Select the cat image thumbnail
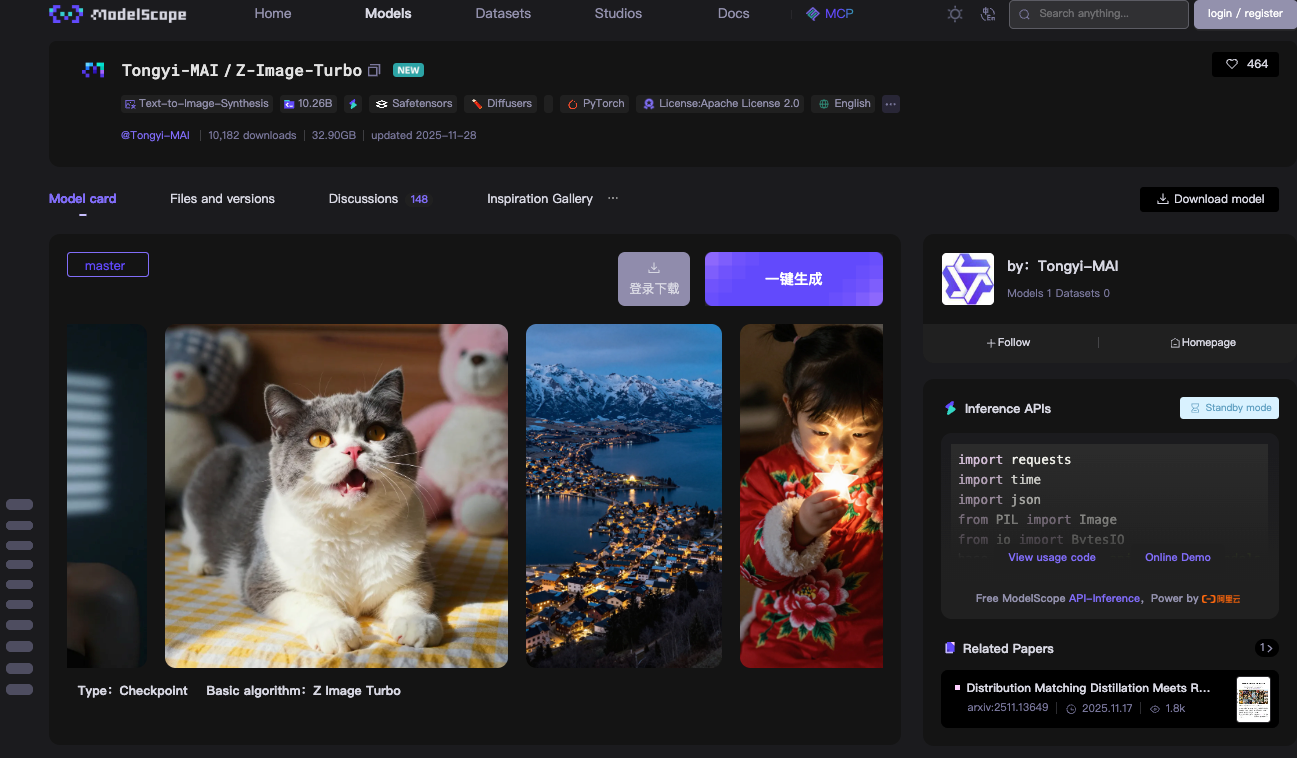Viewport: 1297px width, 758px height. (336, 495)
